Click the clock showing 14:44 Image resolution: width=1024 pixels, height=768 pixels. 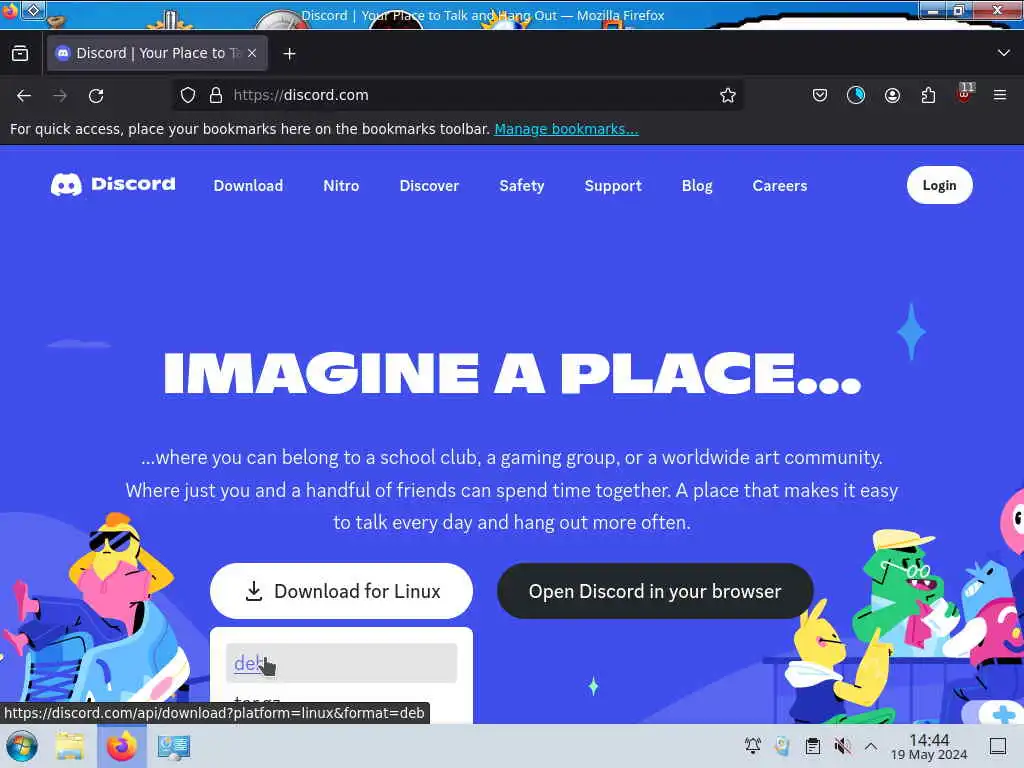pyautogui.click(x=929, y=746)
